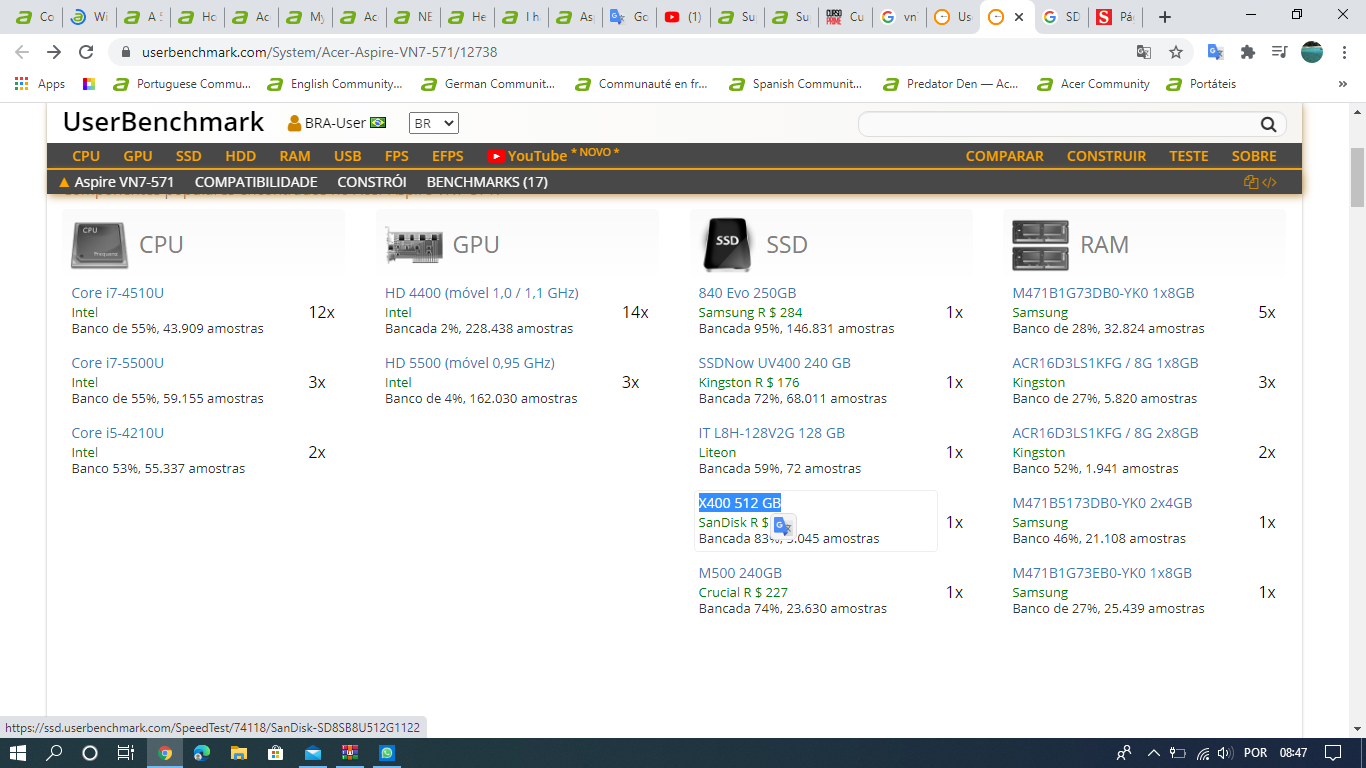The height and width of the screenshot is (768, 1366).
Task: Click the RAM memory modules image
Action: click(x=1040, y=245)
